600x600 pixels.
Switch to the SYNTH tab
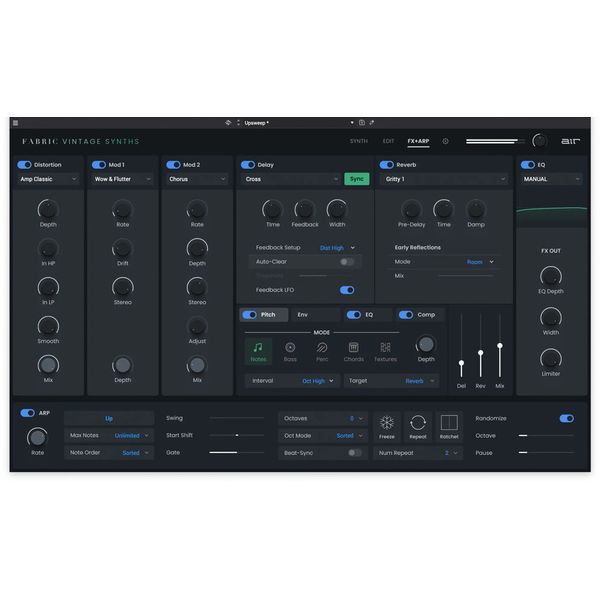(x=359, y=141)
